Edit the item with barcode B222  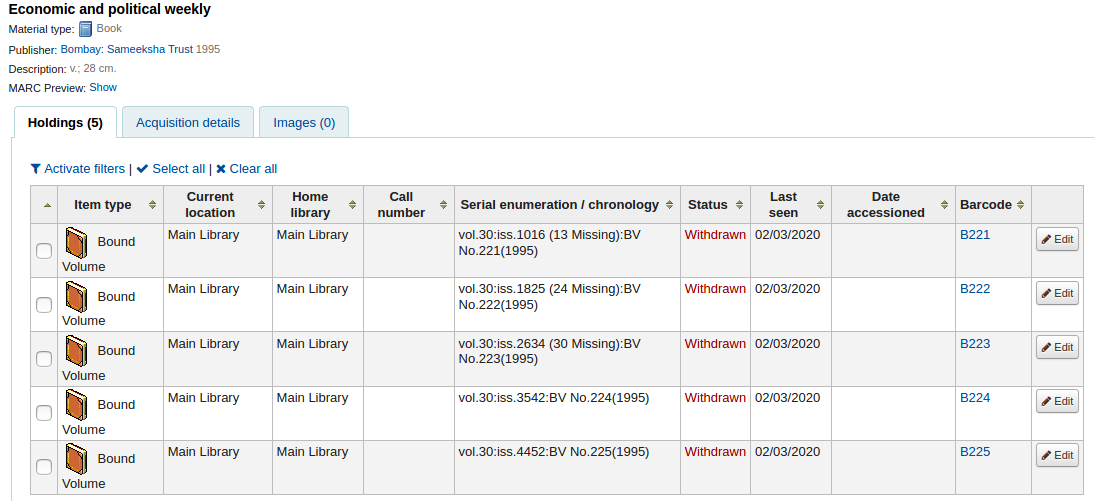(x=1057, y=293)
